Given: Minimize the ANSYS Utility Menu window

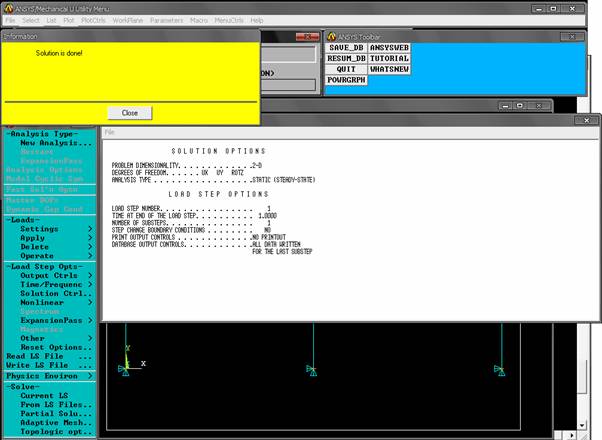Looking at the screenshot, I should pos(539,8).
